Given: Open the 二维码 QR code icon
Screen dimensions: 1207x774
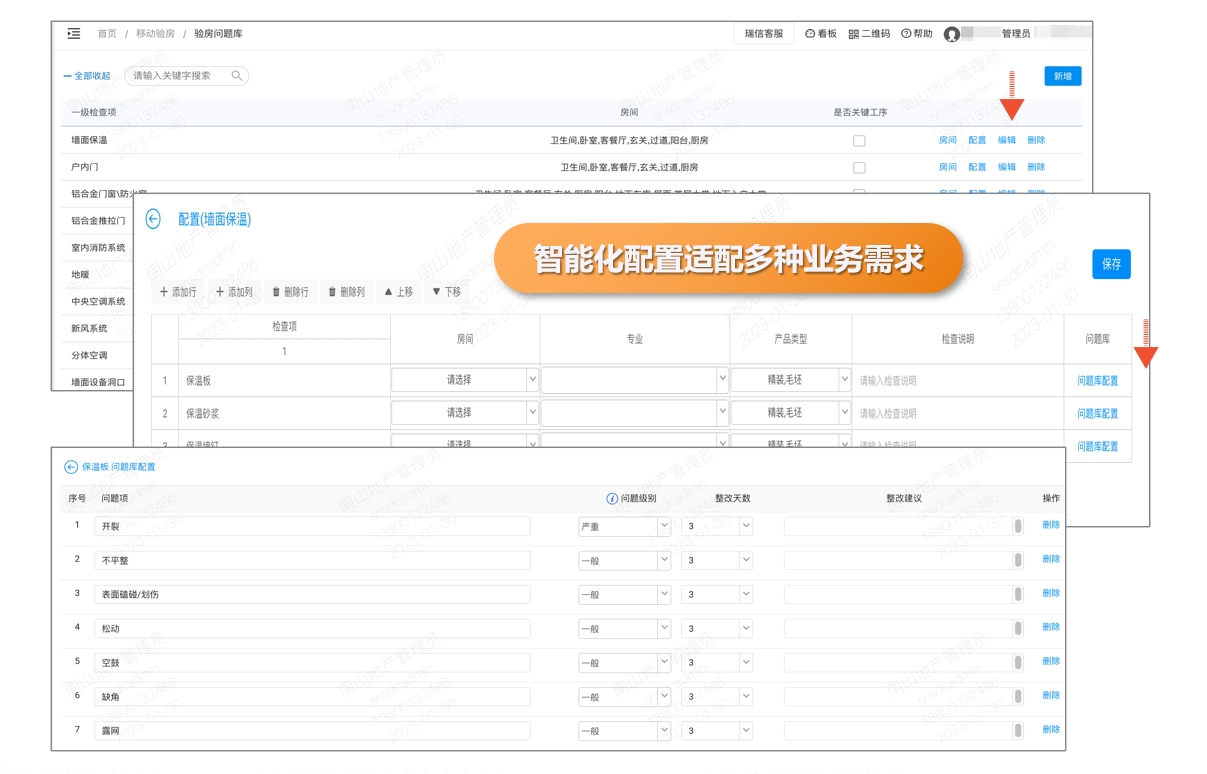Looking at the screenshot, I should (x=854, y=34).
